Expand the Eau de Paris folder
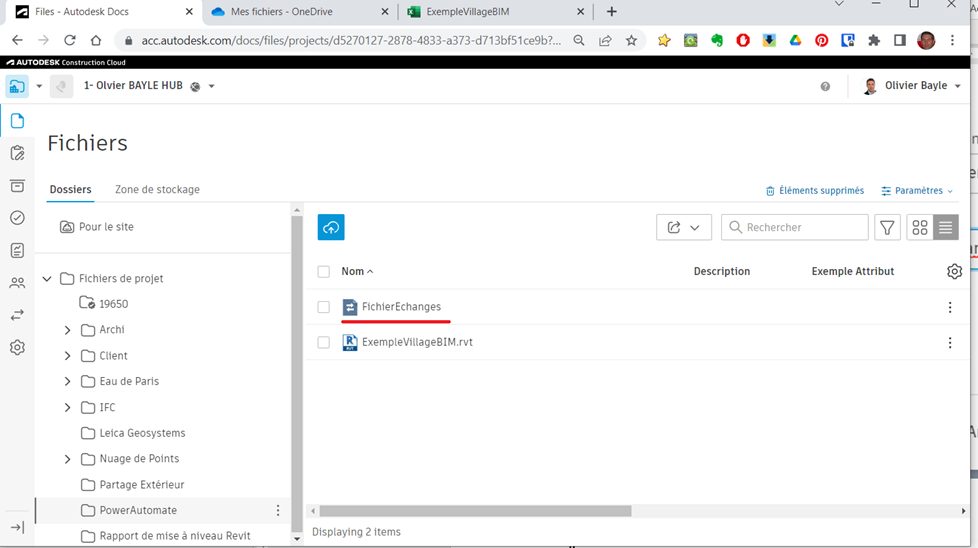 pos(67,381)
